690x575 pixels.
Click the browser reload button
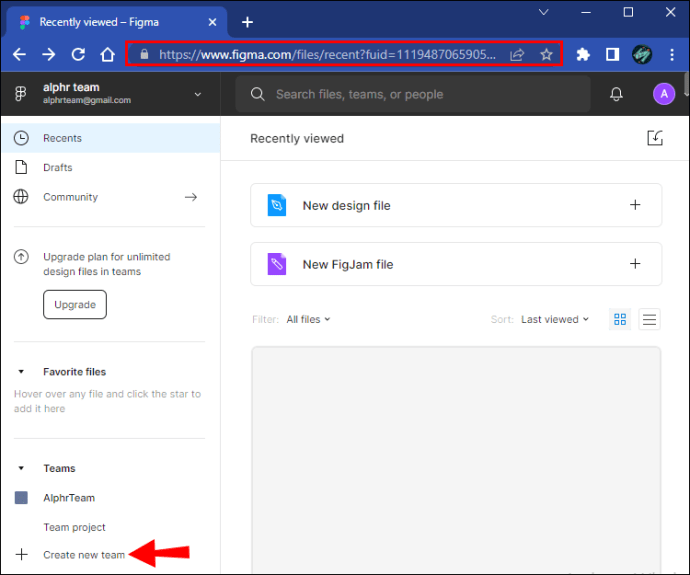point(78,55)
